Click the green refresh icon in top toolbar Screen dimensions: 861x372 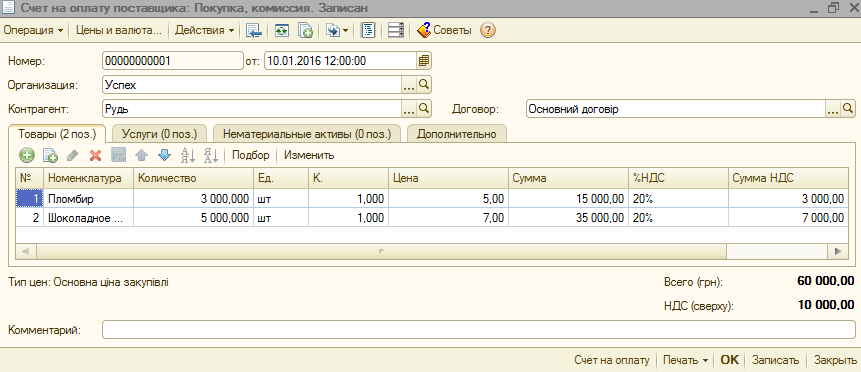coord(282,31)
